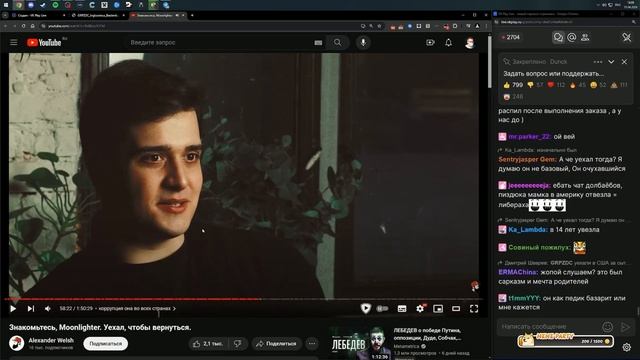React thumbs down on the pinned message
The image size is (640, 360).
tap(535, 85)
